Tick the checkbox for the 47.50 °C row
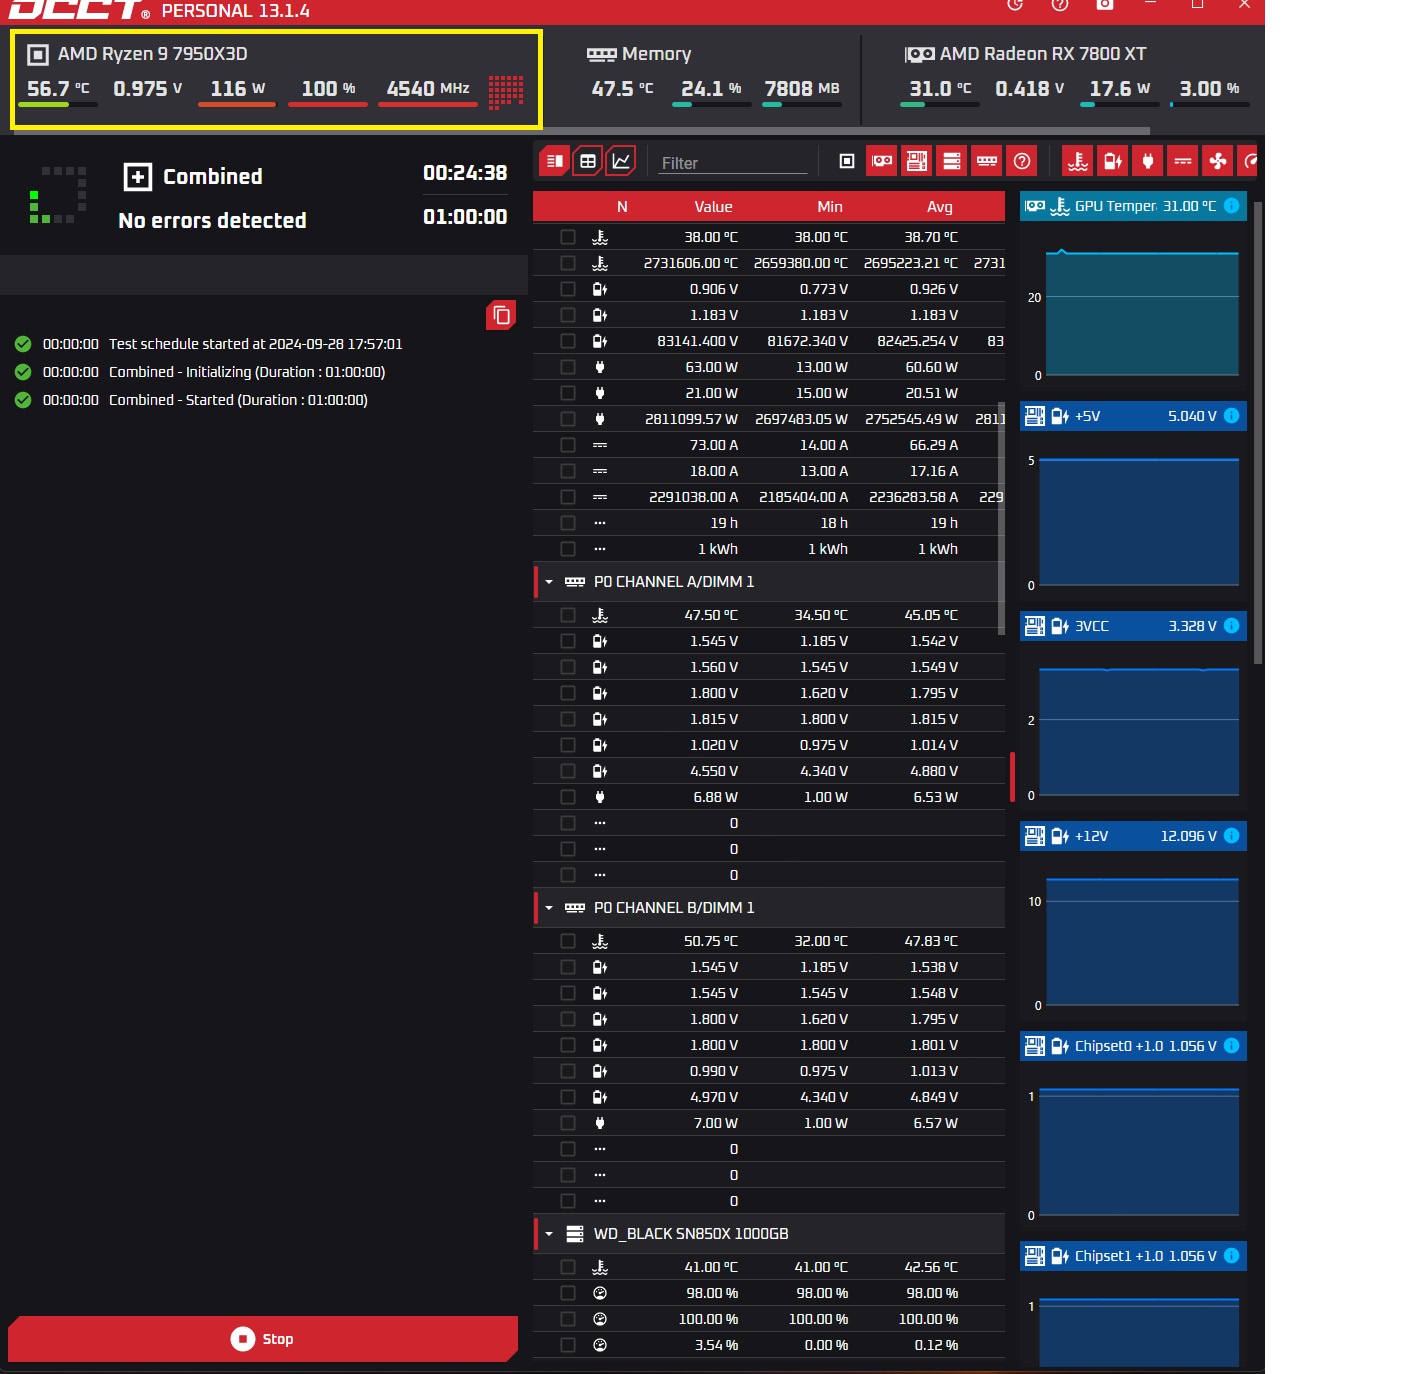1428x1374 pixels. pyautogui.click(x=568, y=615)
